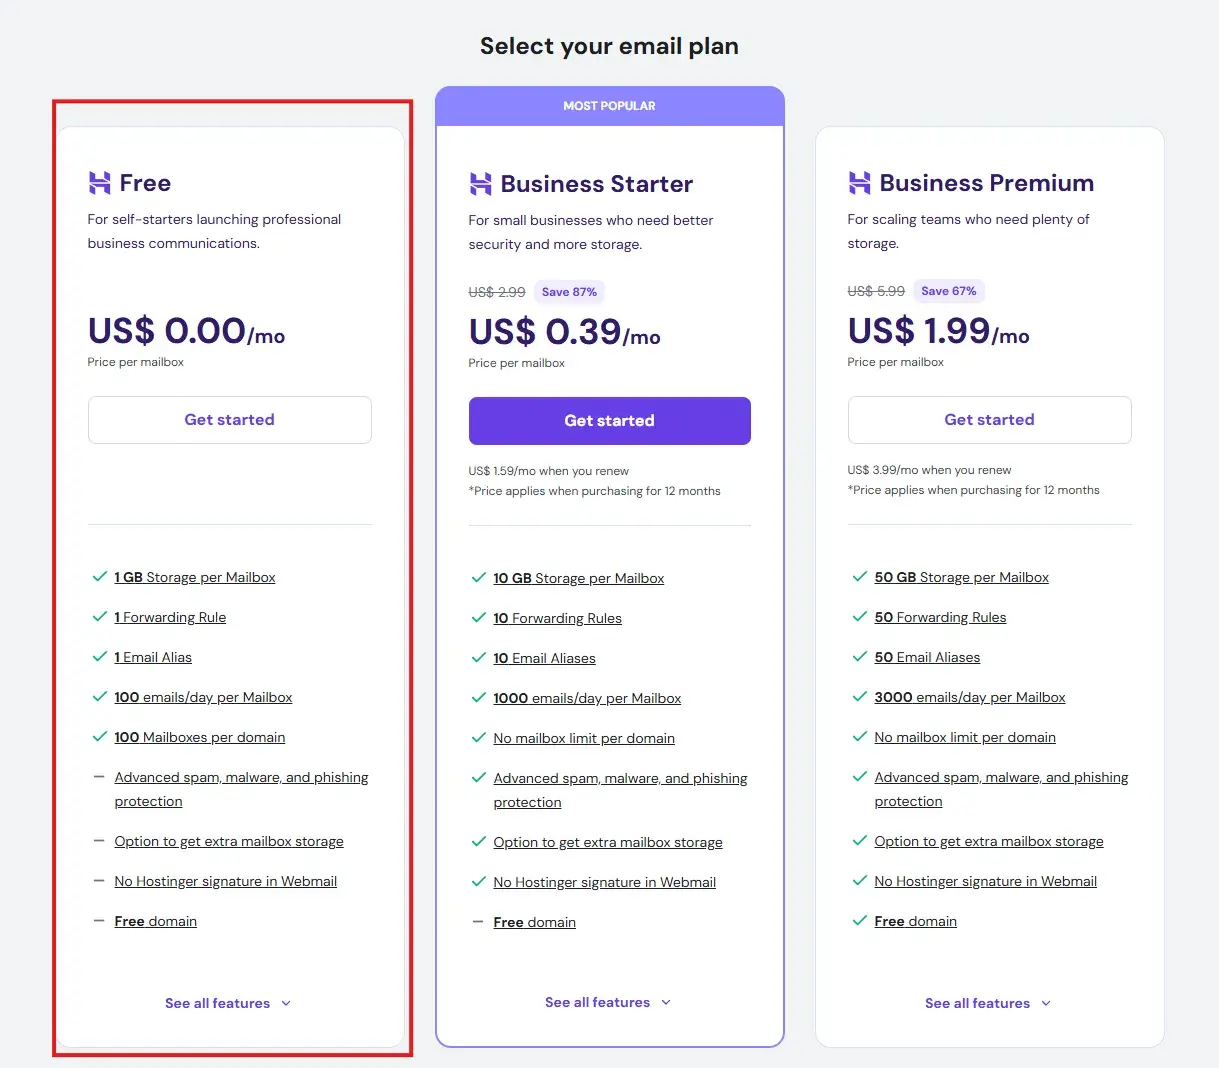Viewport: 1219px width, 1068px height.
Task: Click 100 Mailboxes per domain link
Action: (x=199, y=737)
